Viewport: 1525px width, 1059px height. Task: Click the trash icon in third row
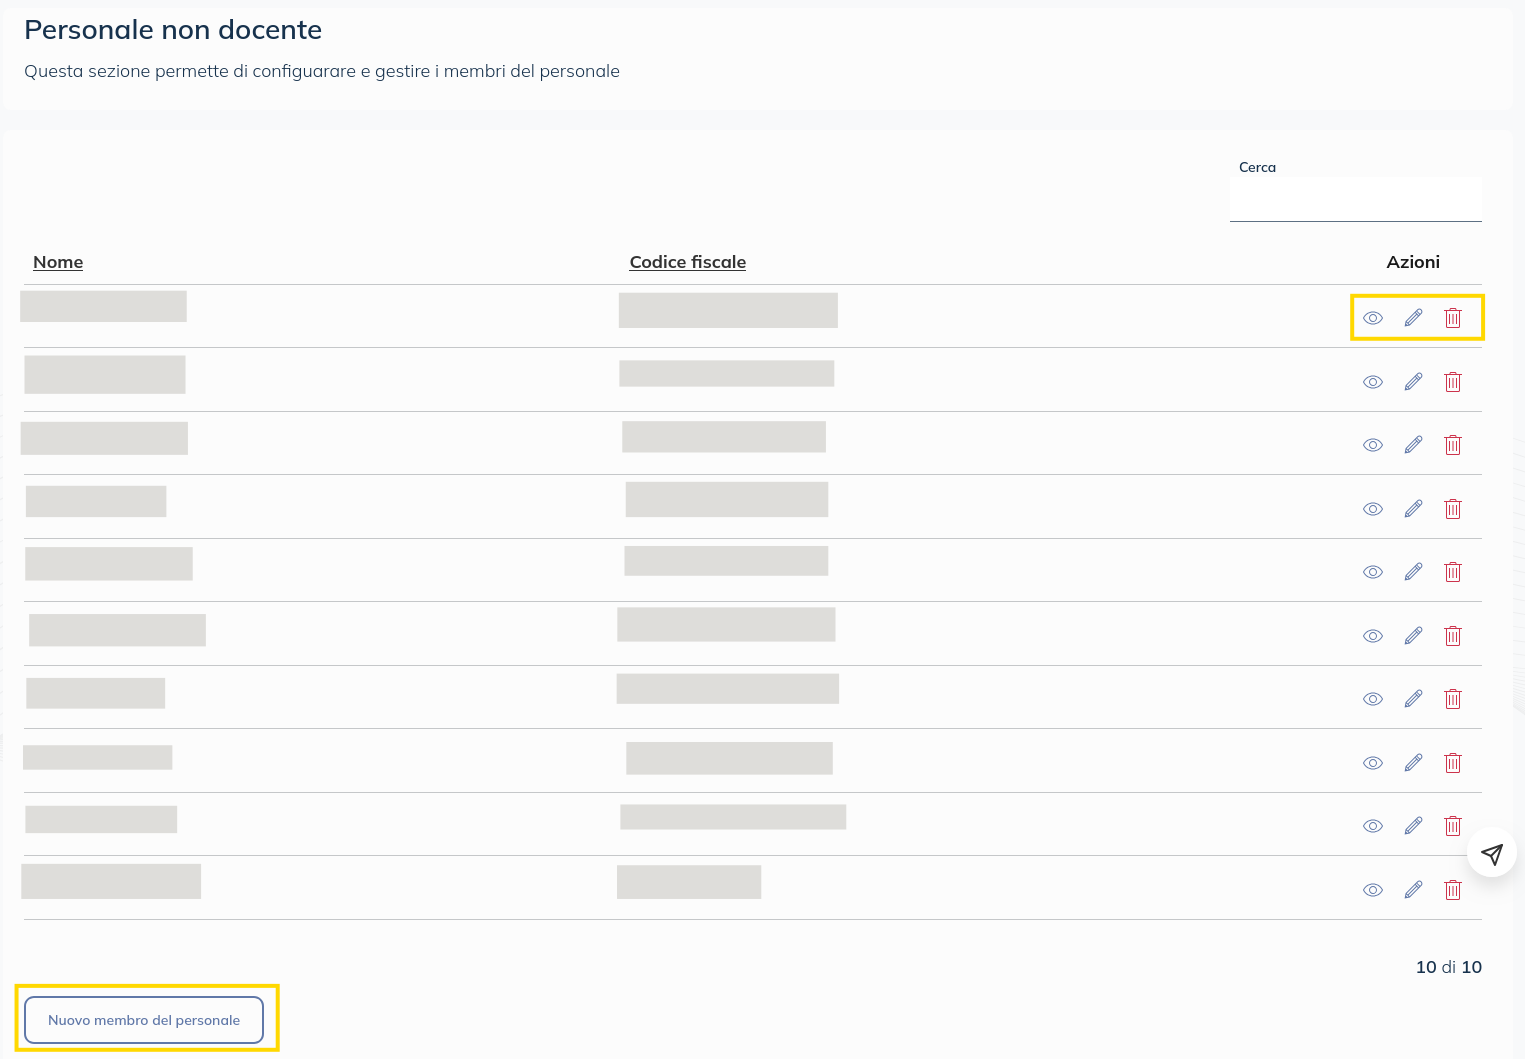pyautogui.click(x=1453, y=445)
